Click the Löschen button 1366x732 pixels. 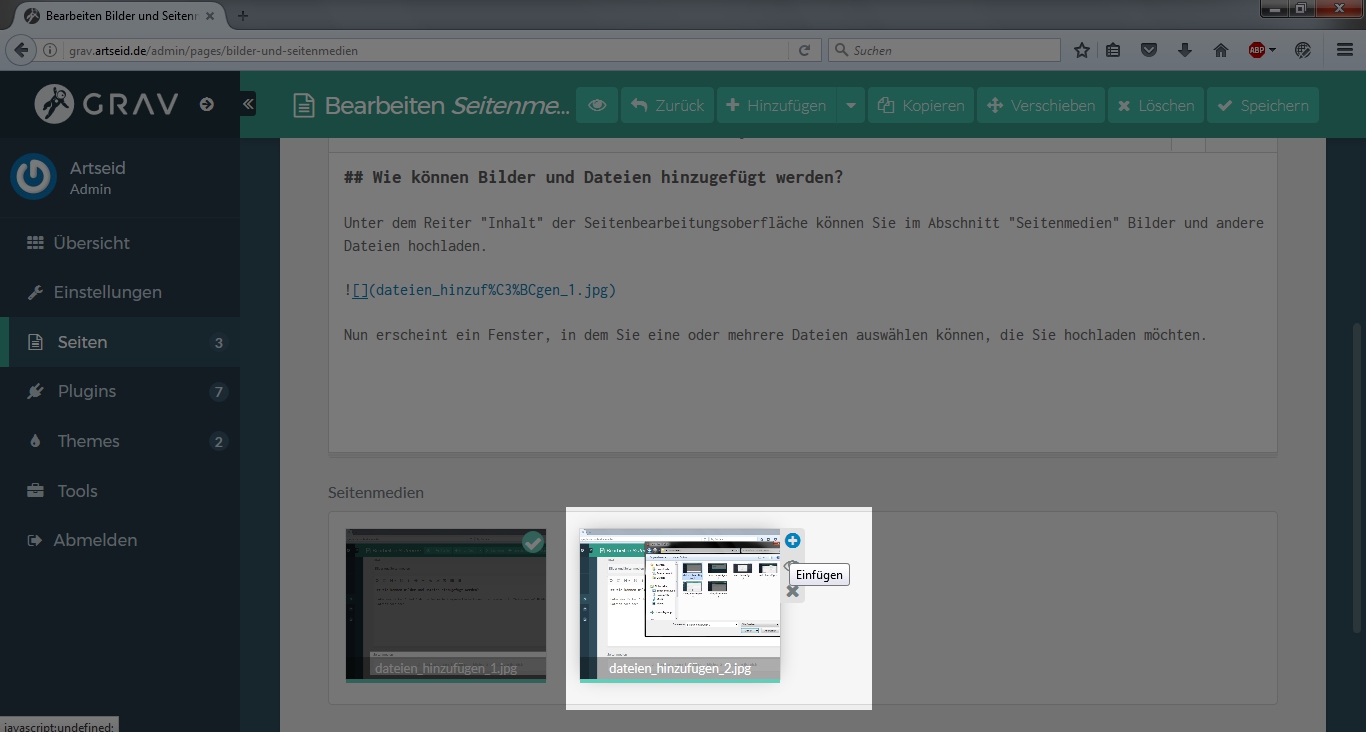click(1155, 105)
